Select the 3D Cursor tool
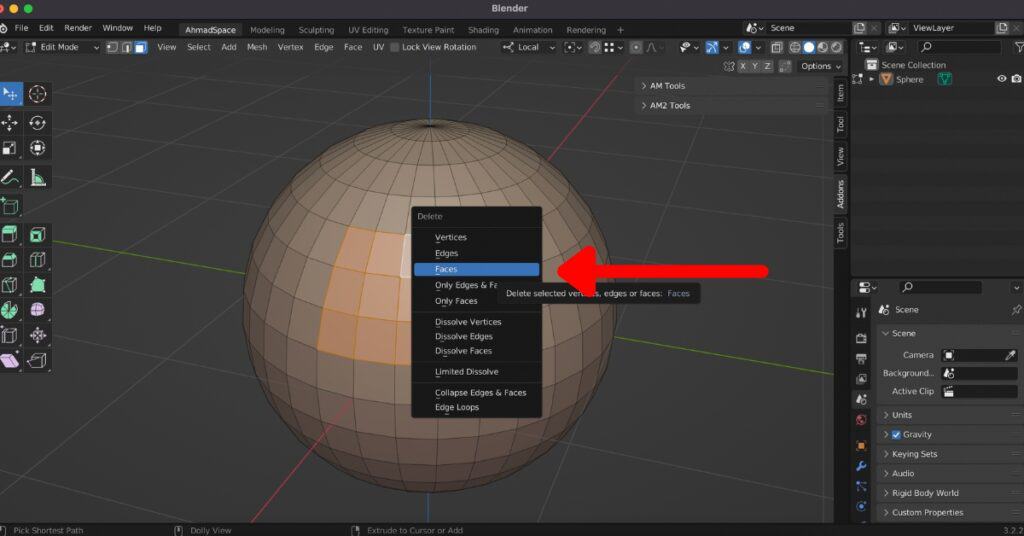The image size is (1024, 536). point(37,94)
